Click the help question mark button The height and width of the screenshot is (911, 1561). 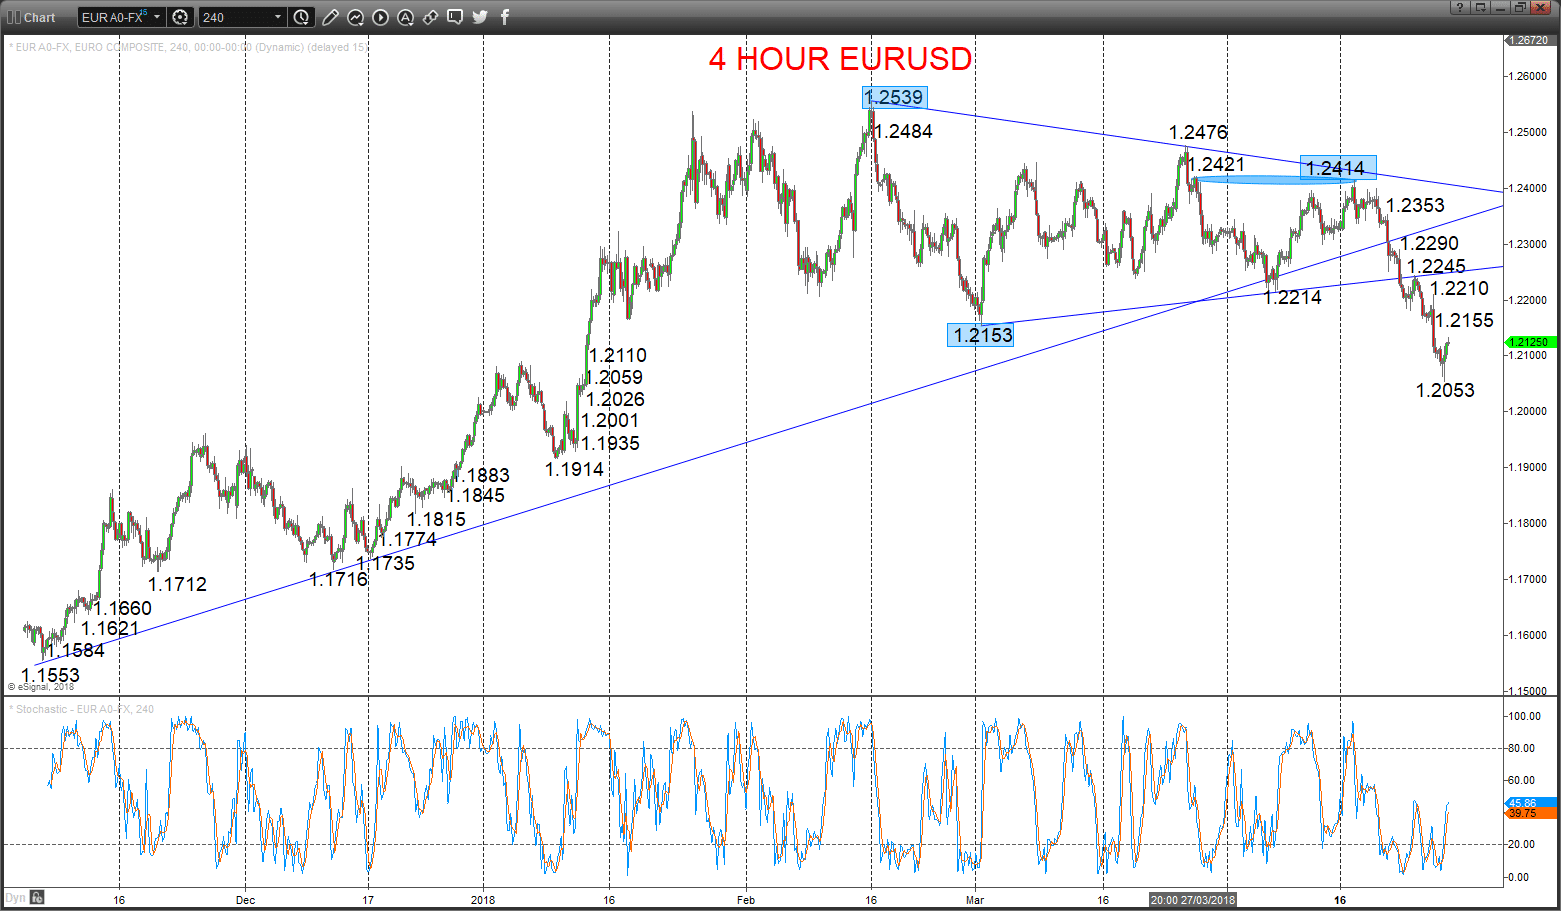point(1459,8)
